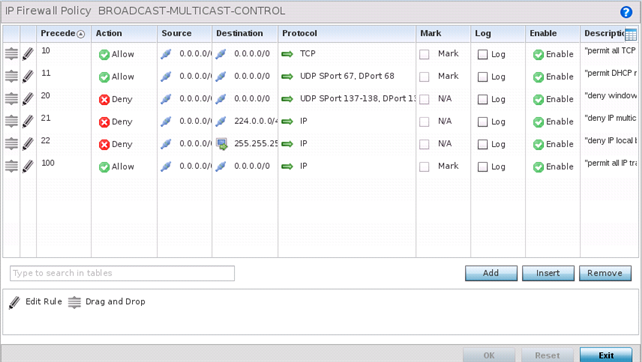642x362 pixels.
Task: Sort by Precedence column arrow
Action: point(81,34)
